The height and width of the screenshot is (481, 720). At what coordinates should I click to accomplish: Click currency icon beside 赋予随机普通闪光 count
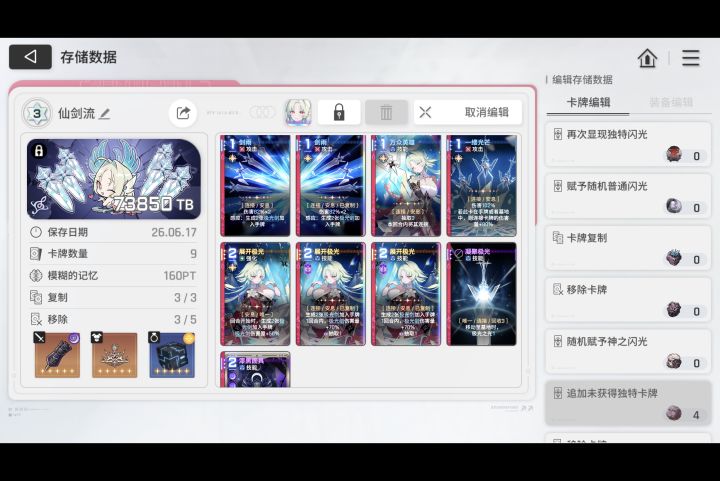pos(674,206)
